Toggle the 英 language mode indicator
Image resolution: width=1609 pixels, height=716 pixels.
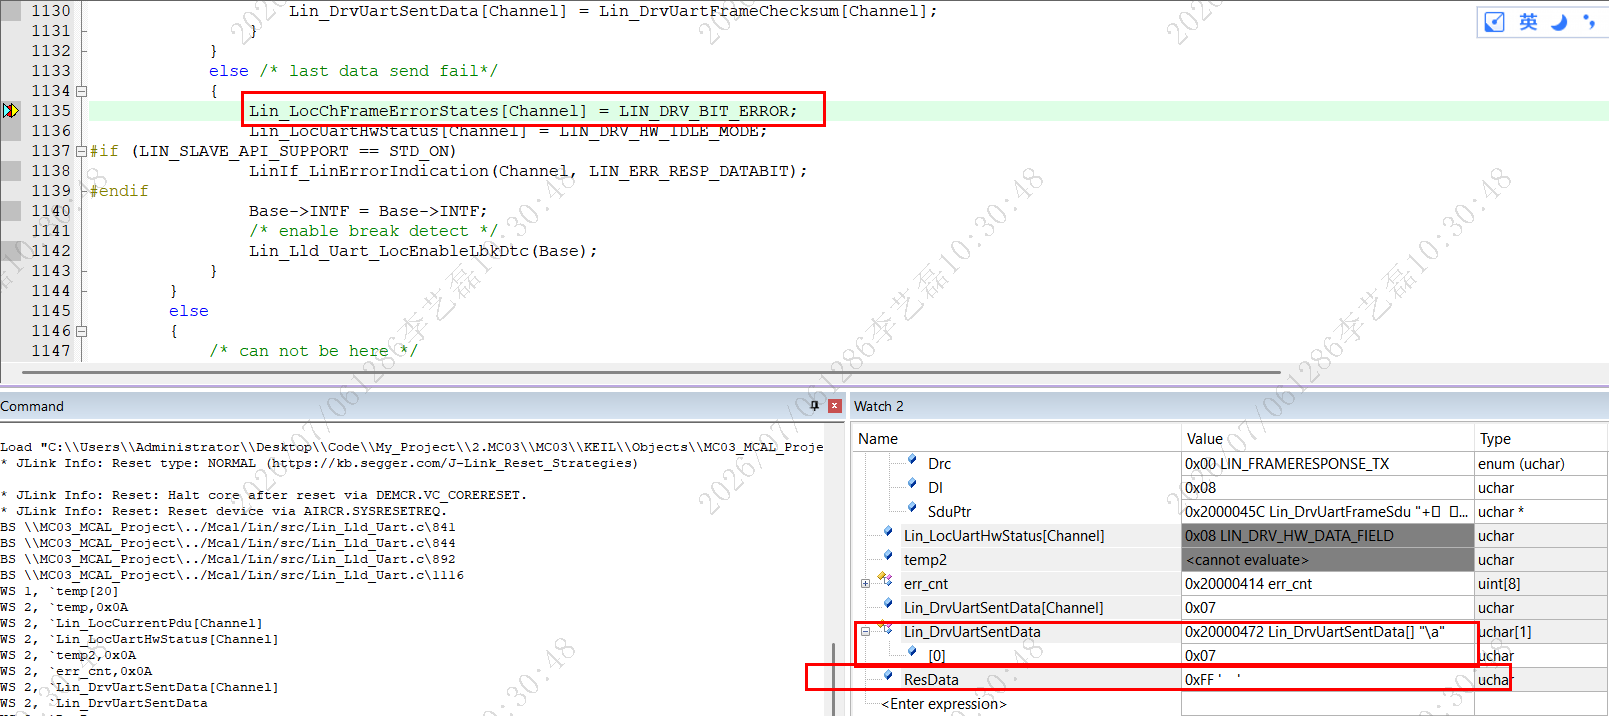point(1528,22)
